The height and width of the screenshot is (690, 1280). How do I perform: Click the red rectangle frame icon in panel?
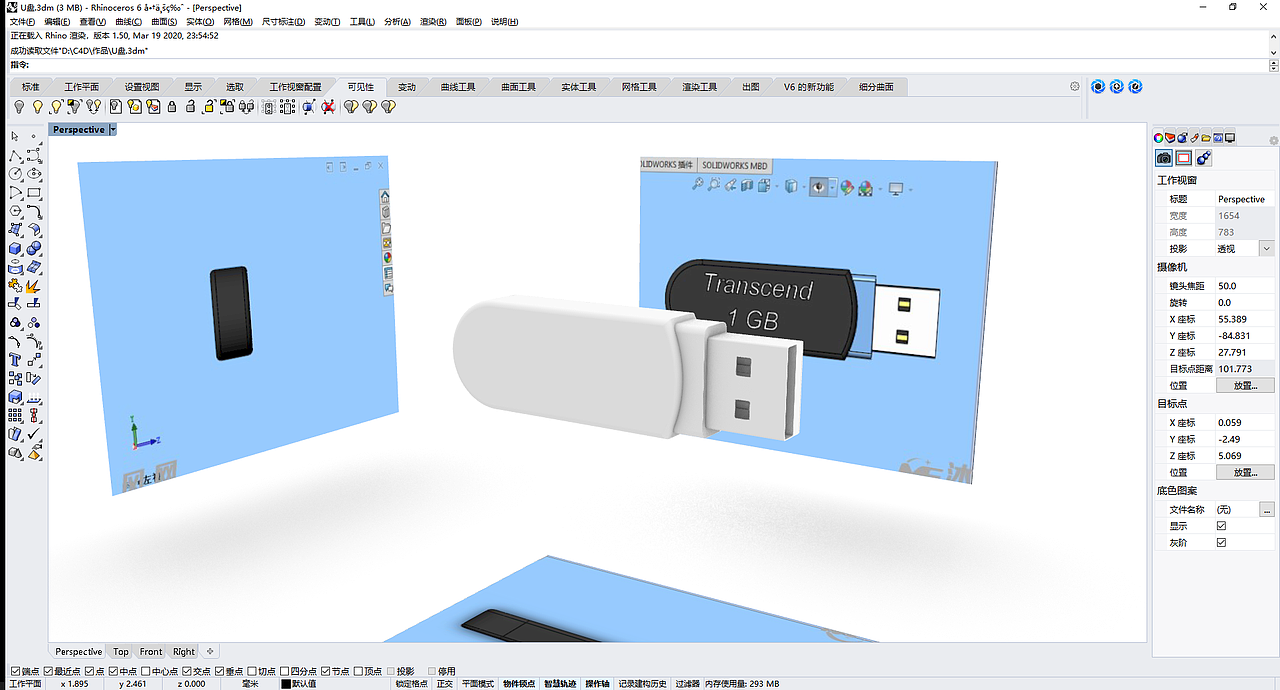tap(1184, 158)
